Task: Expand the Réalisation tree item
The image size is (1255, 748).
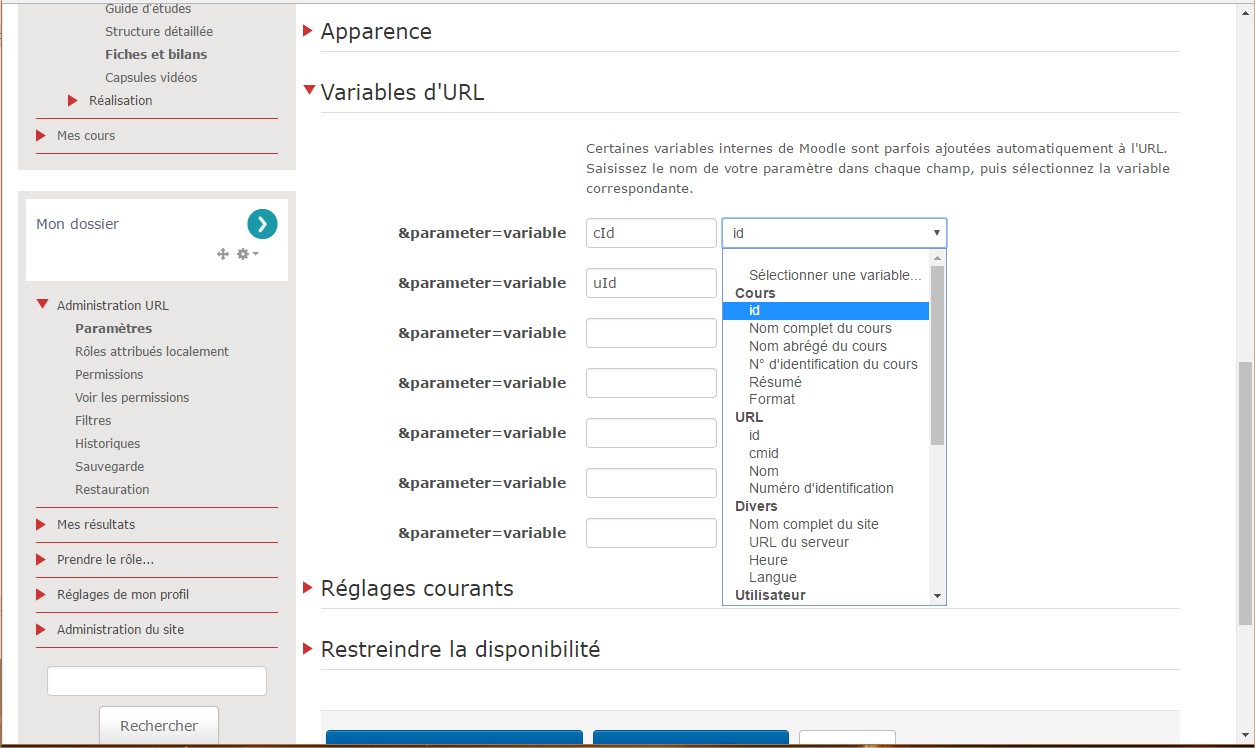Action: pos(73,100)
